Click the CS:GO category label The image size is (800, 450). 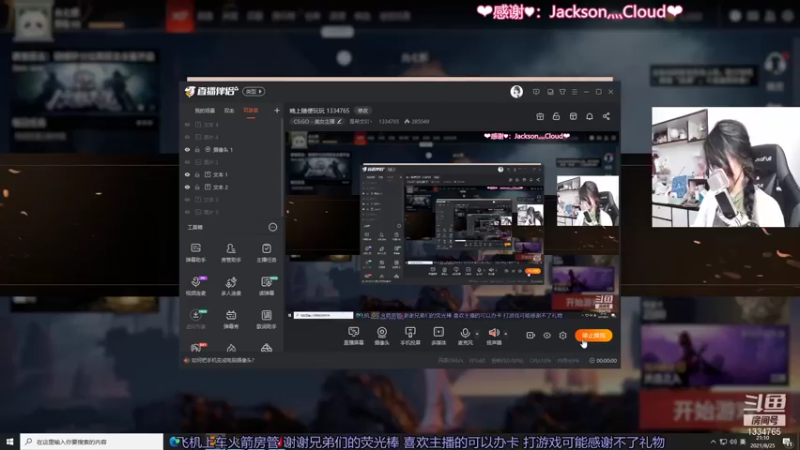coord(313,121)
